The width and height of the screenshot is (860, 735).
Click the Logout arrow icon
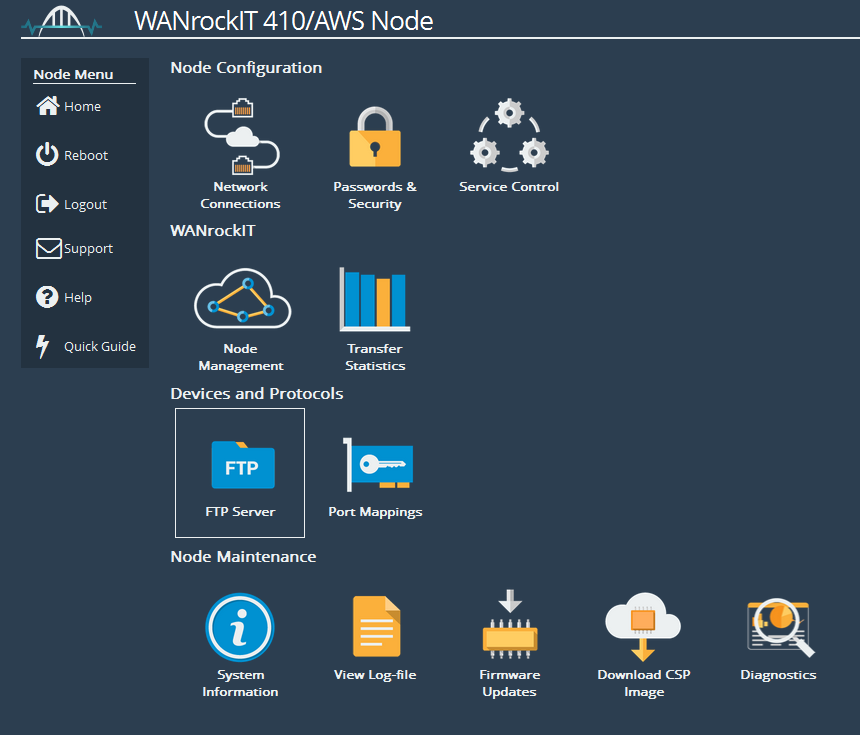[x=47, y=203]
